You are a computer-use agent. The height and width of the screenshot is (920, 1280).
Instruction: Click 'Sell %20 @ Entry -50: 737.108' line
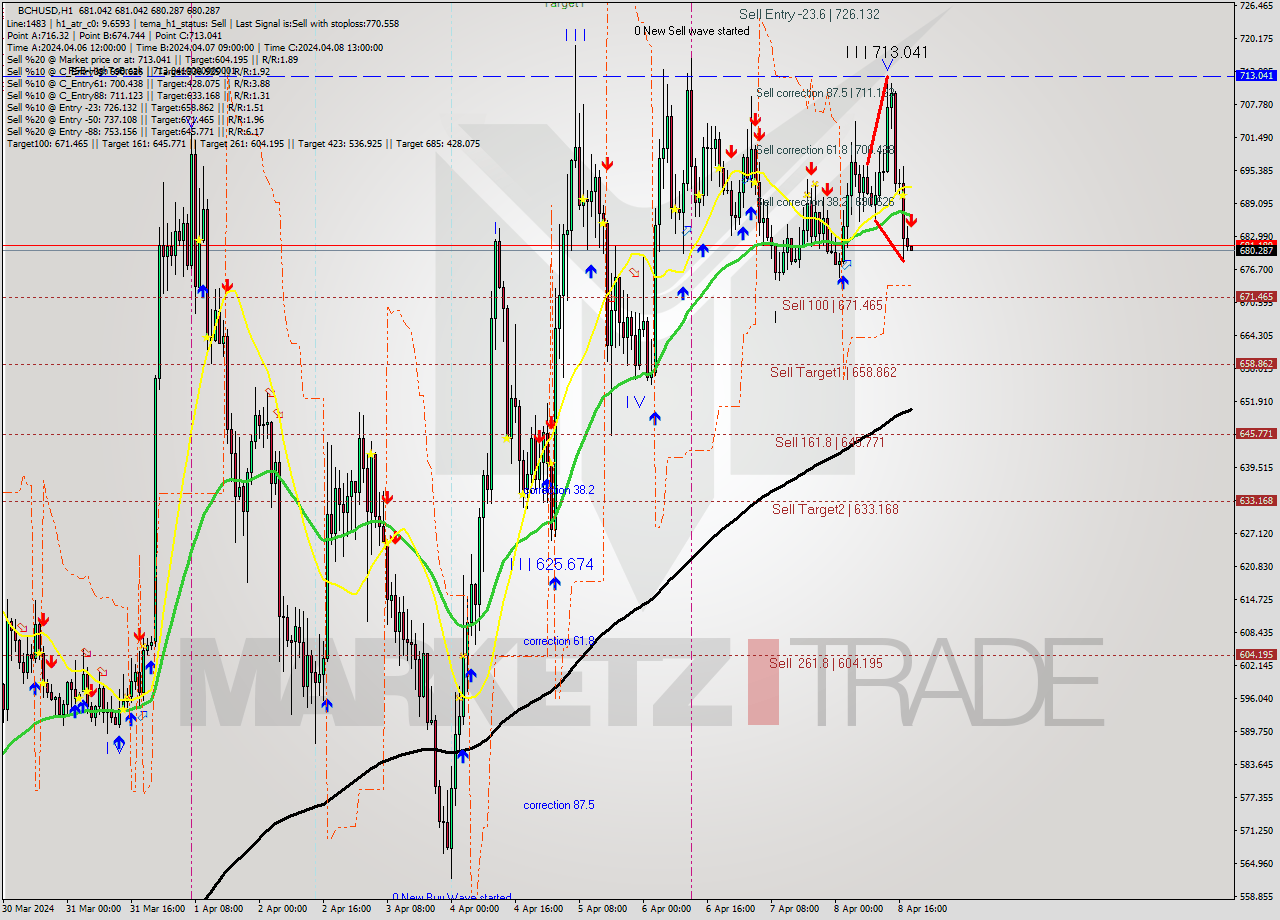135,119
